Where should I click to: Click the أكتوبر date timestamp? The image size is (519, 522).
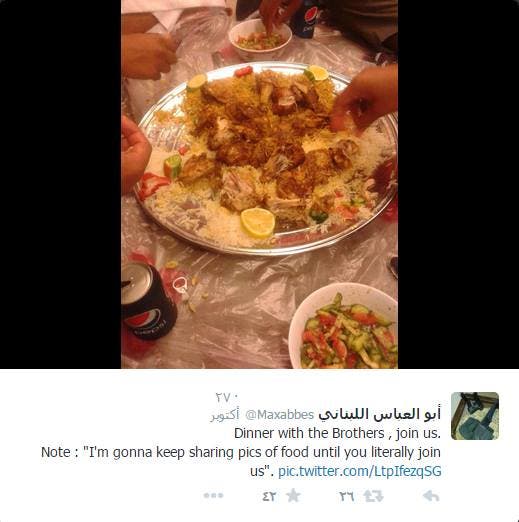[225, 415]
